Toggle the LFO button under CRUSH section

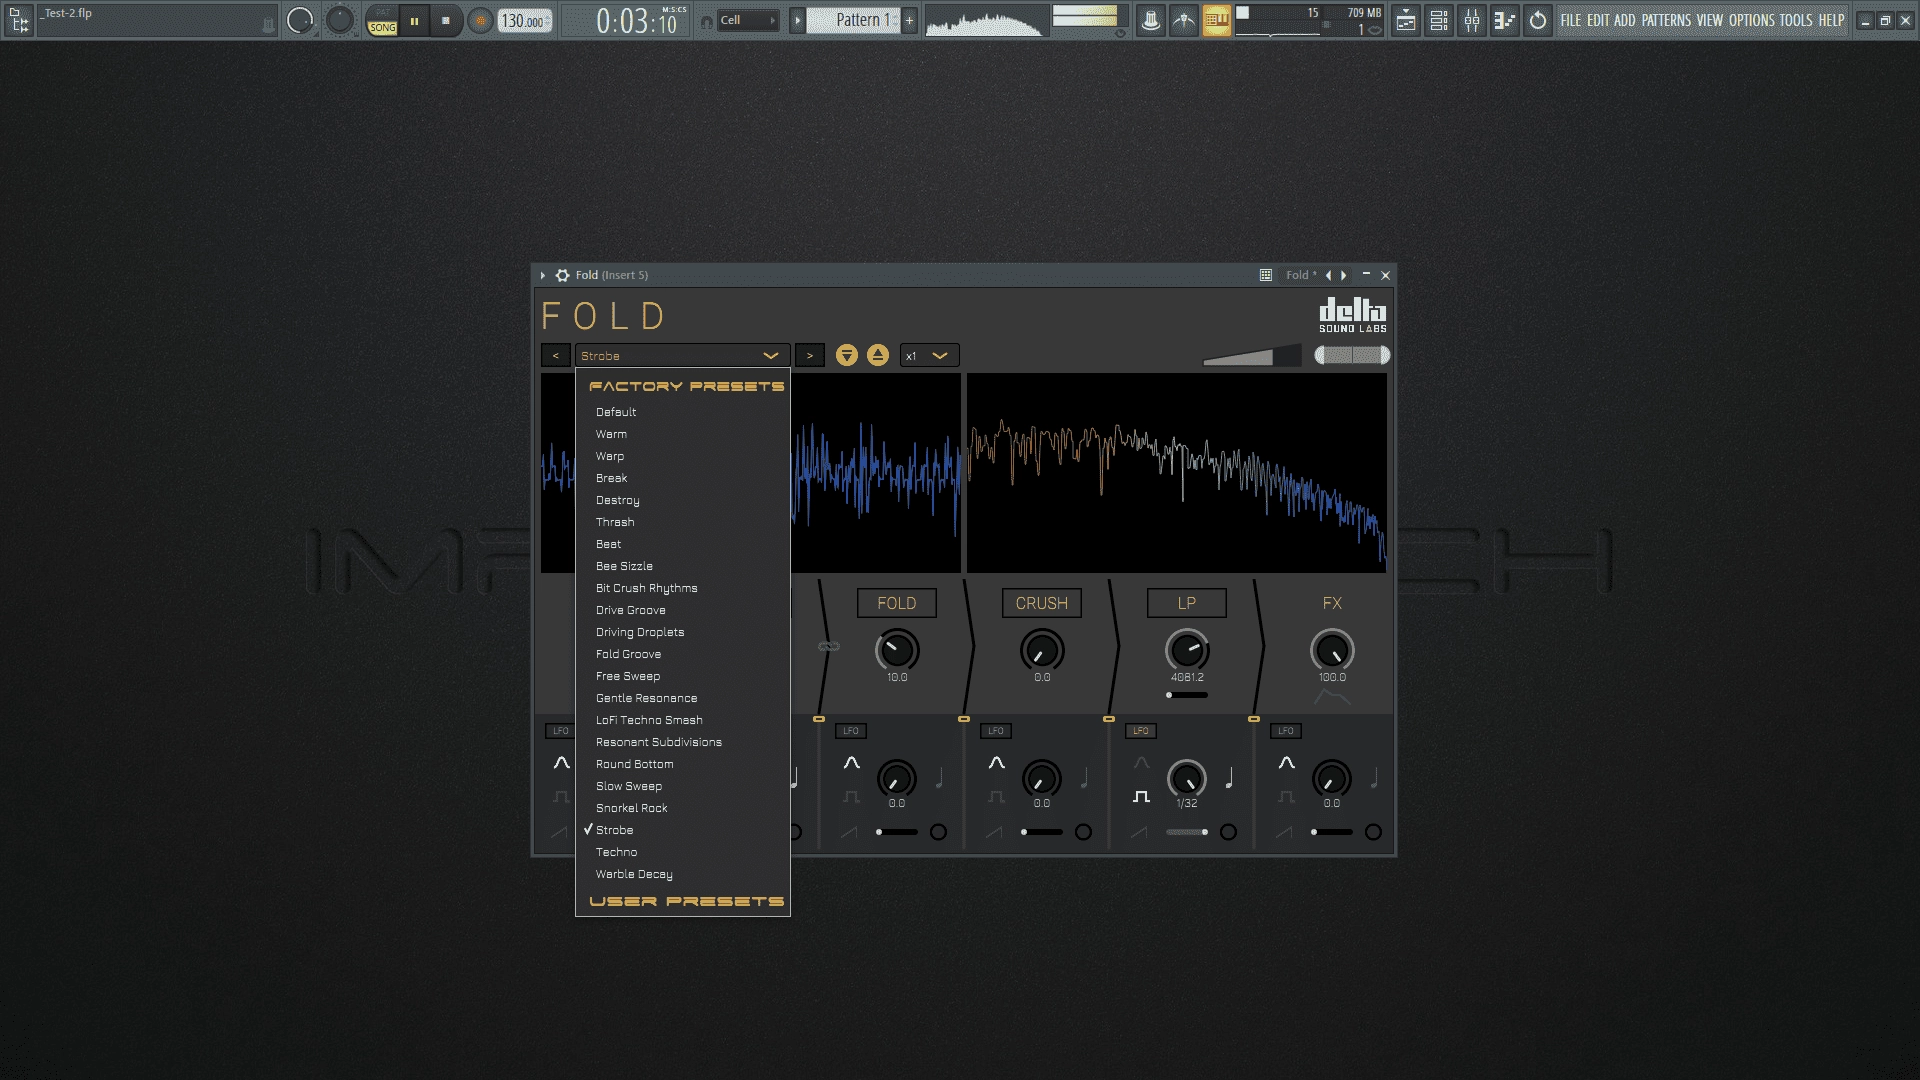[996, 731]
